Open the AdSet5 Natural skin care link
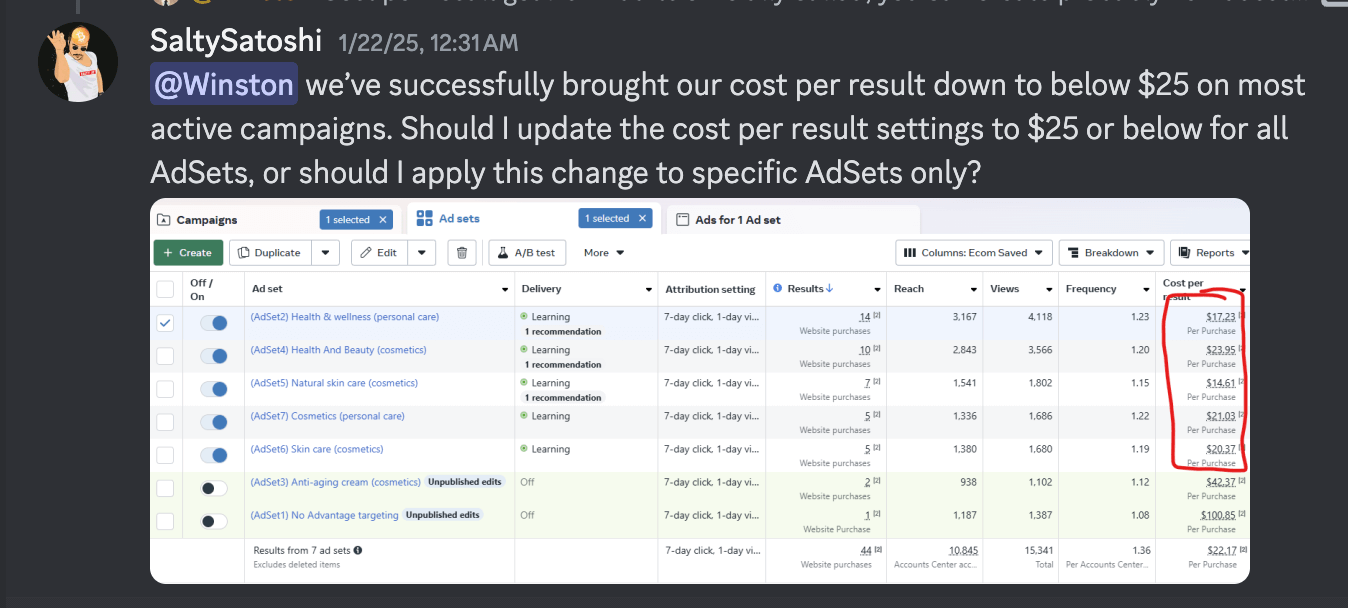This screenshot has height=608, width=1348. tap(334, 383)
